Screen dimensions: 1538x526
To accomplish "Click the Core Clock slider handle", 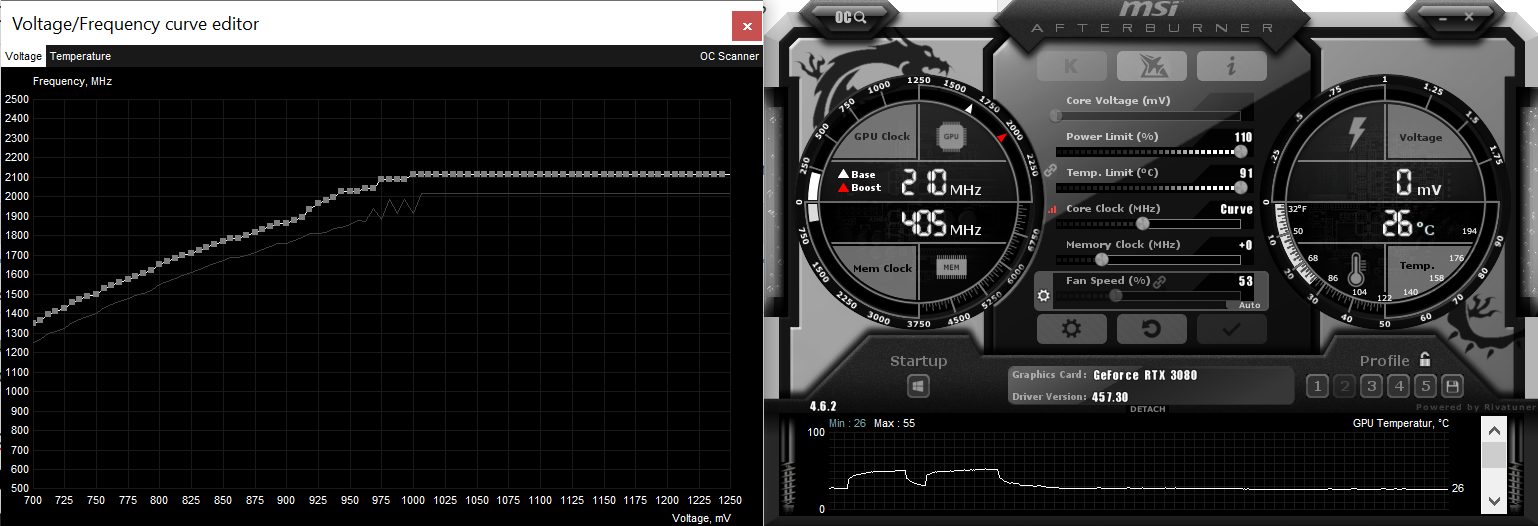I will pyautogui.click(x=1142, y=223).
